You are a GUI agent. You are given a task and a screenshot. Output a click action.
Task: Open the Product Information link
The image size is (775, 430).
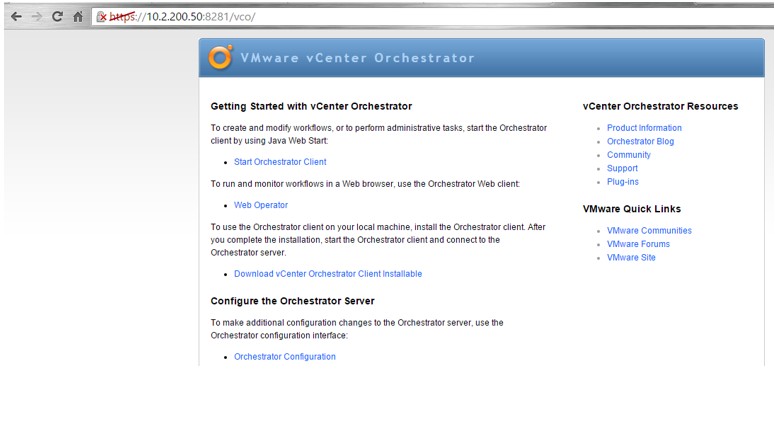644,128
